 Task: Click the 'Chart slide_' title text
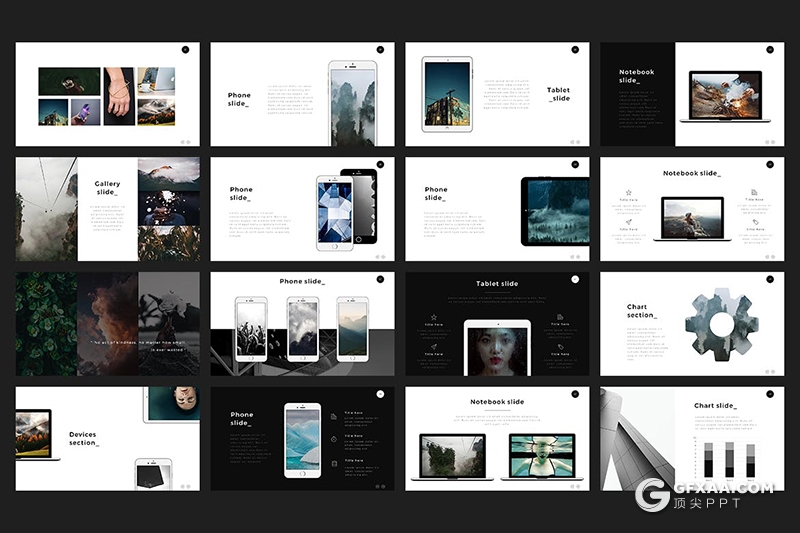715,406
